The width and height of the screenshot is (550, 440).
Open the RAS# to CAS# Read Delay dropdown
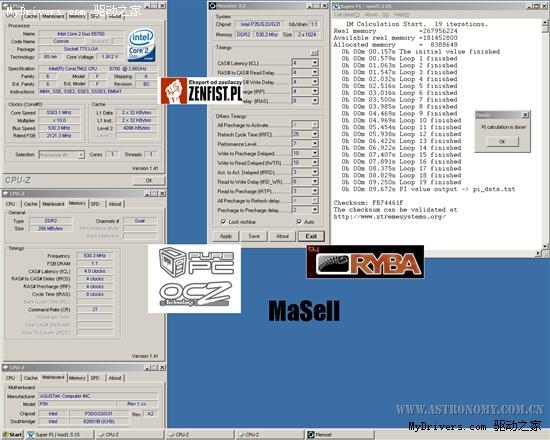click(x=315, y=72)
